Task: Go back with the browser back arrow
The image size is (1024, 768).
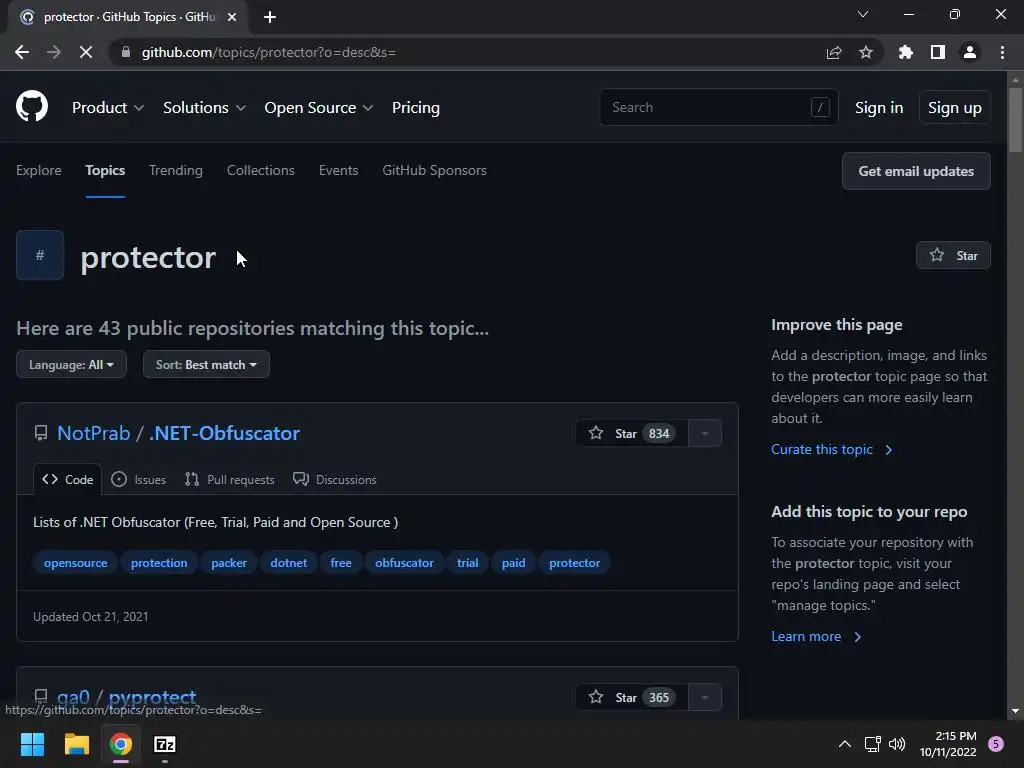Action: click(x=22, y=52)
